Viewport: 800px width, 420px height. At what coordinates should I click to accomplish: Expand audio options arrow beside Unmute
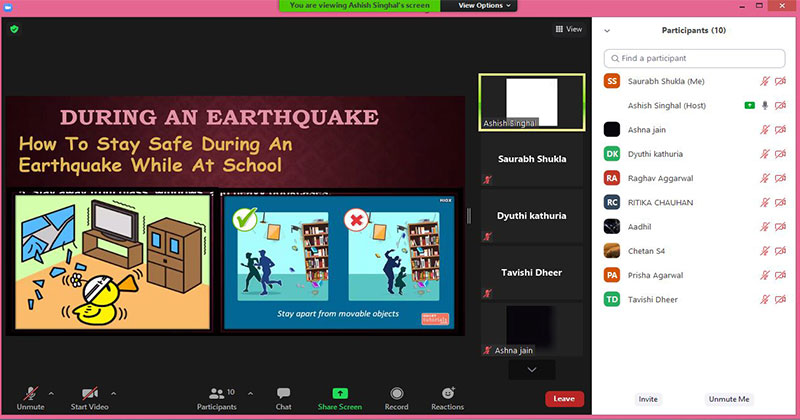(x=51, y=393)
